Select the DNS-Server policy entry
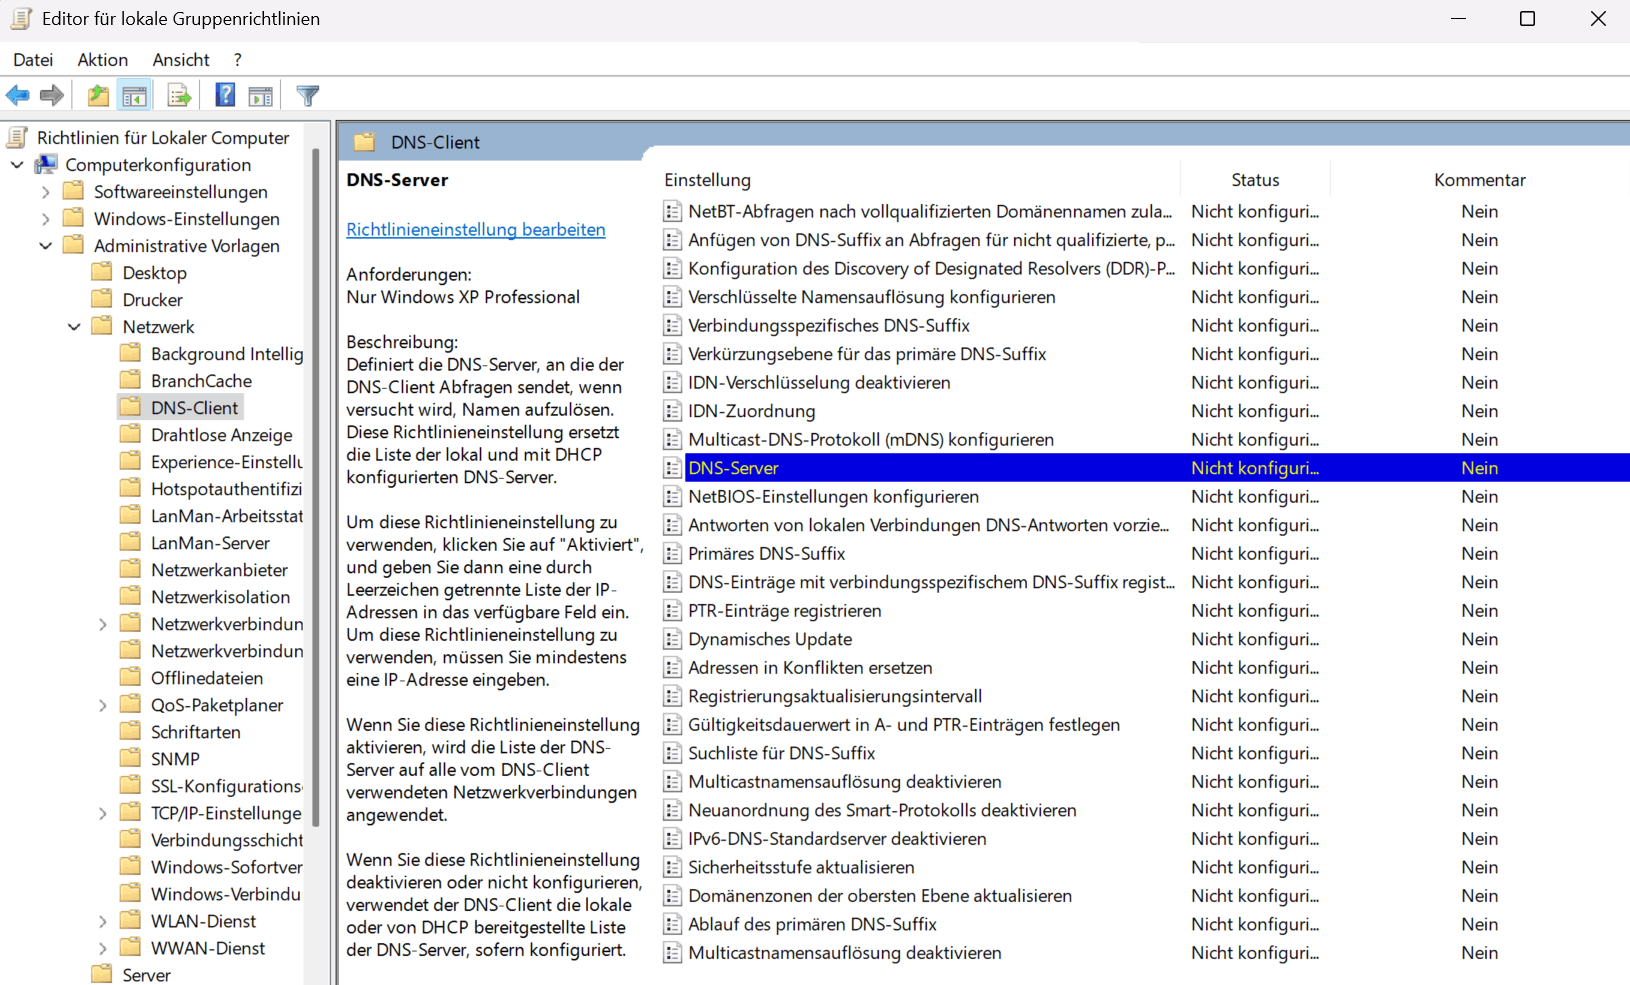The image size is (1630, 985). coord(735,467)
